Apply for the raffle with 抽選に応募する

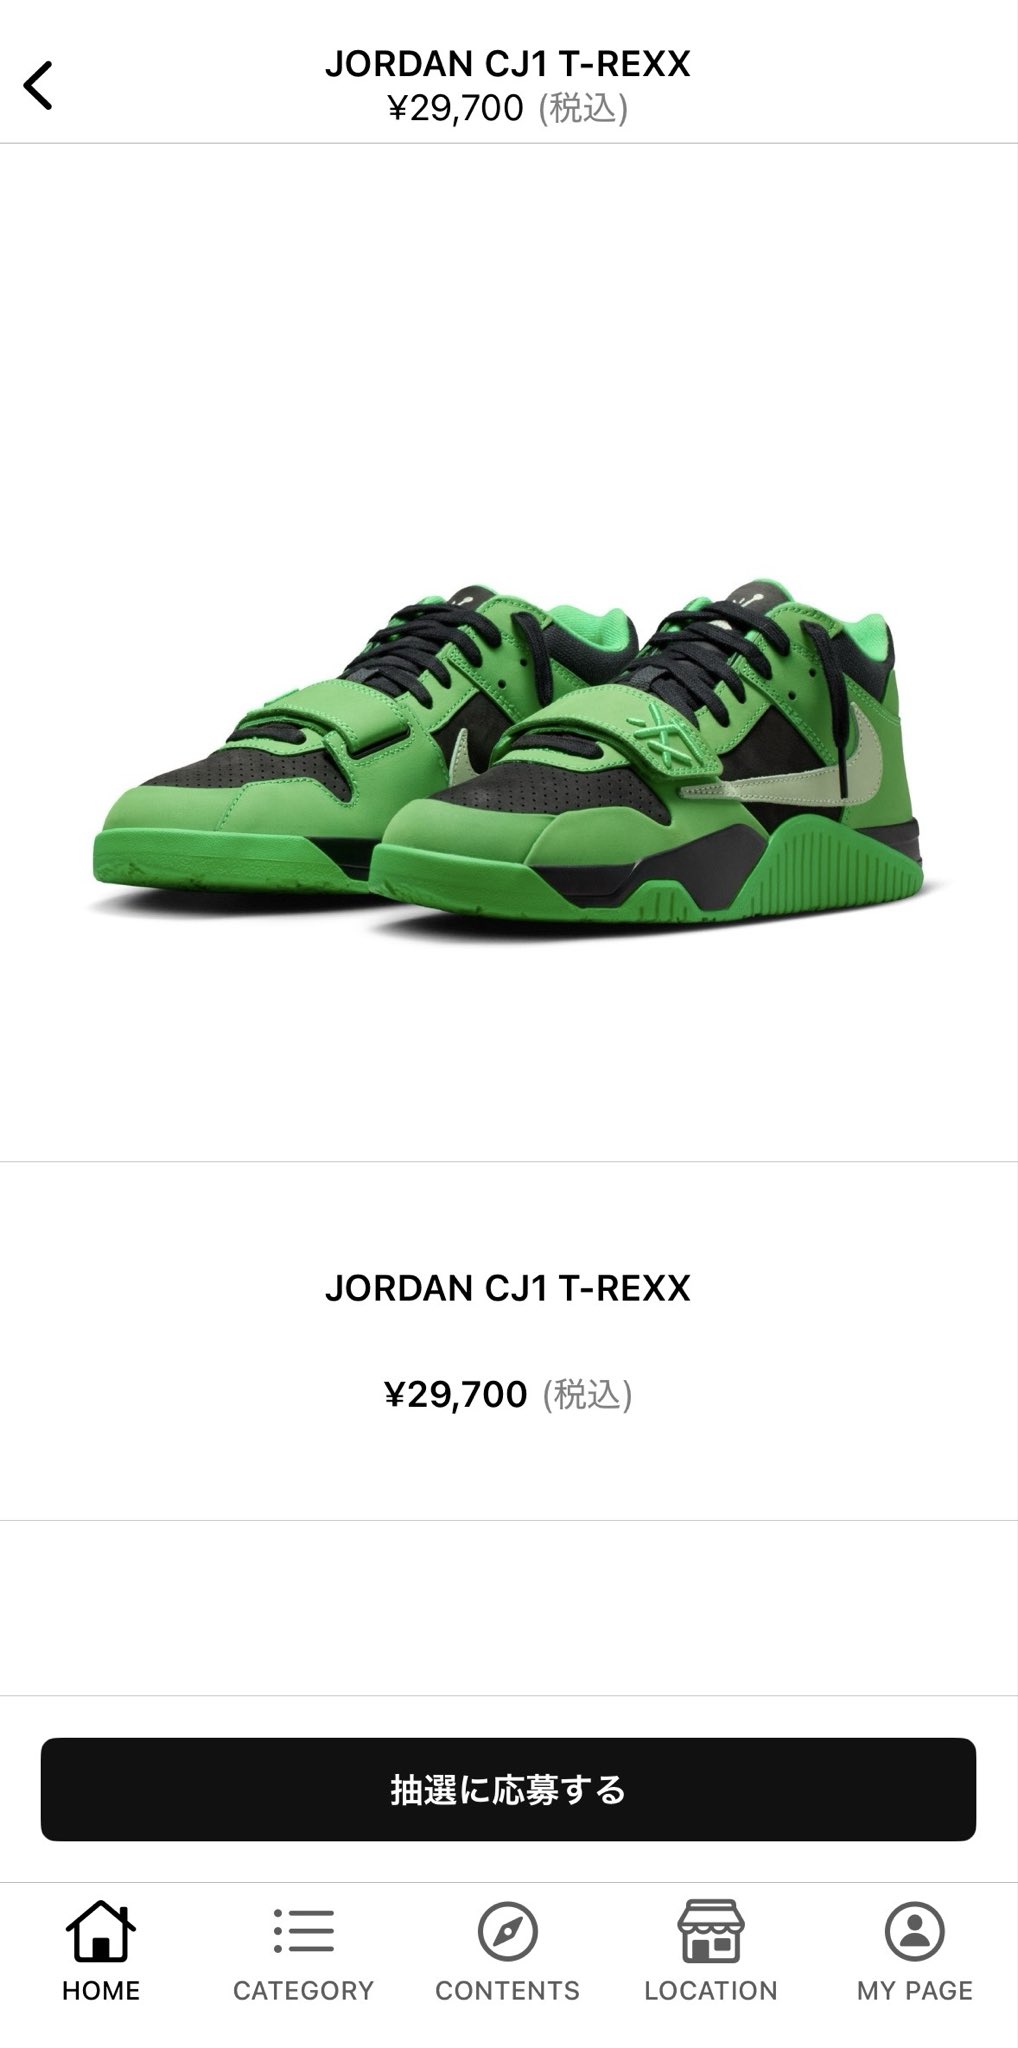(x=508, y=1789)
